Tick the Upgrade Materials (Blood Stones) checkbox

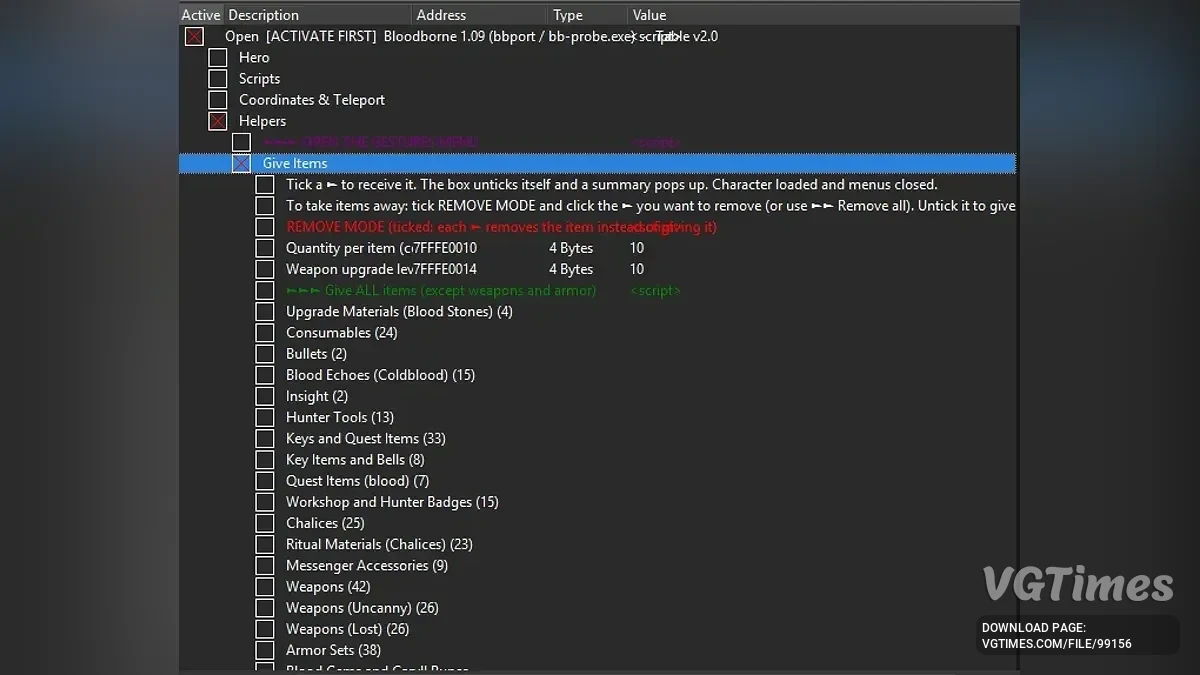click(264, 312)
